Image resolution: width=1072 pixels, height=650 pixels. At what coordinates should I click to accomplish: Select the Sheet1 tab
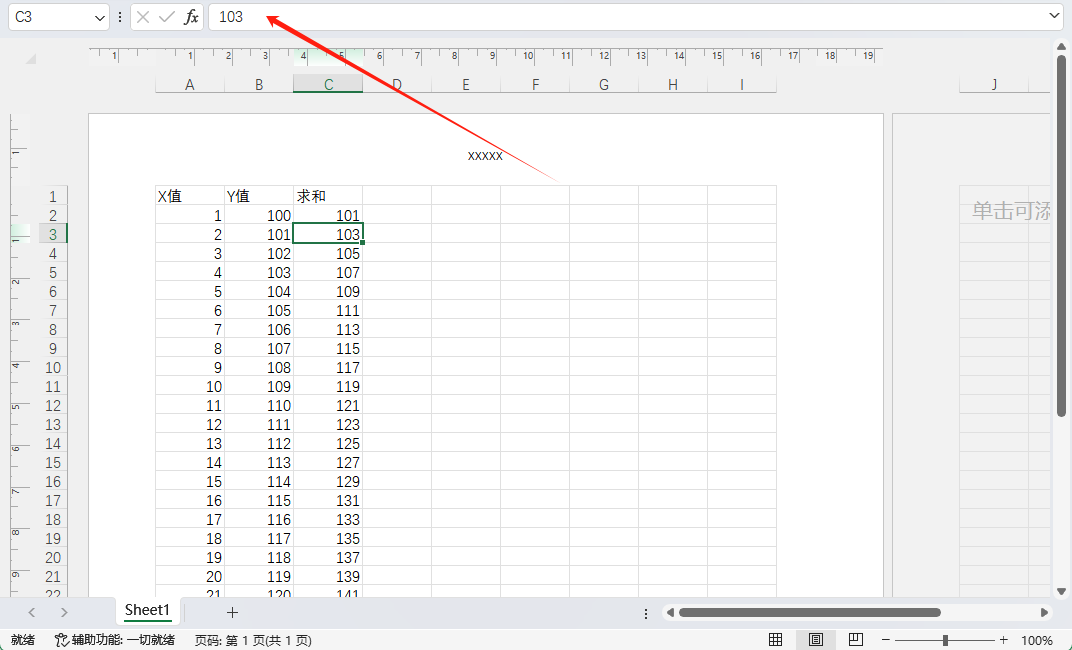[x=147, y=610]
